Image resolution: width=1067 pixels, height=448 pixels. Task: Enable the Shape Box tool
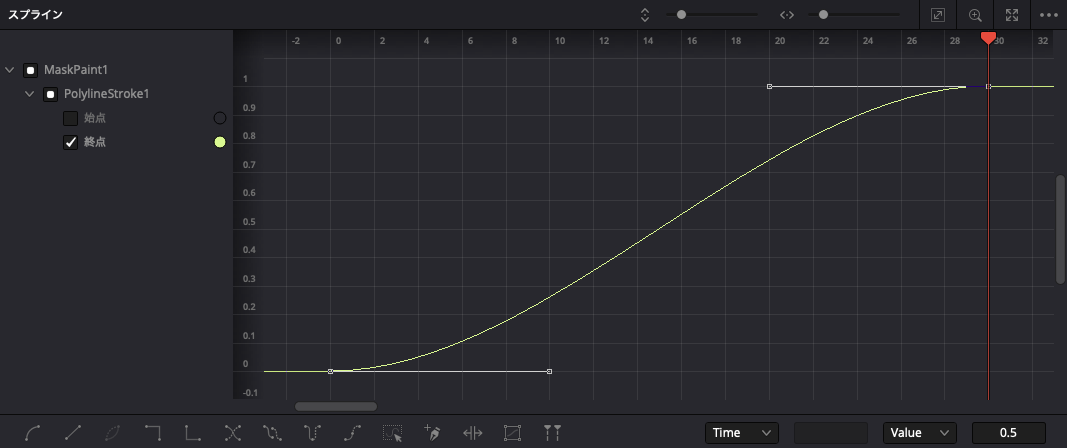pos(512,432)
